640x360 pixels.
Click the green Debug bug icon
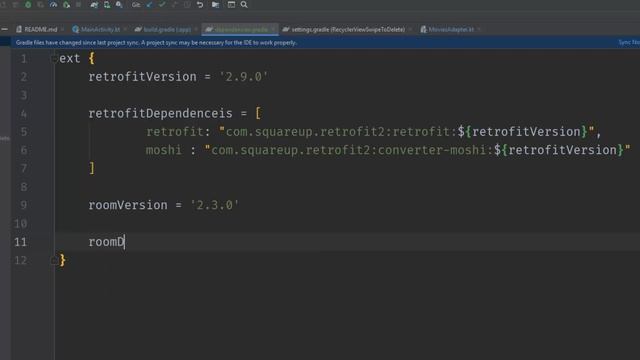28,4
